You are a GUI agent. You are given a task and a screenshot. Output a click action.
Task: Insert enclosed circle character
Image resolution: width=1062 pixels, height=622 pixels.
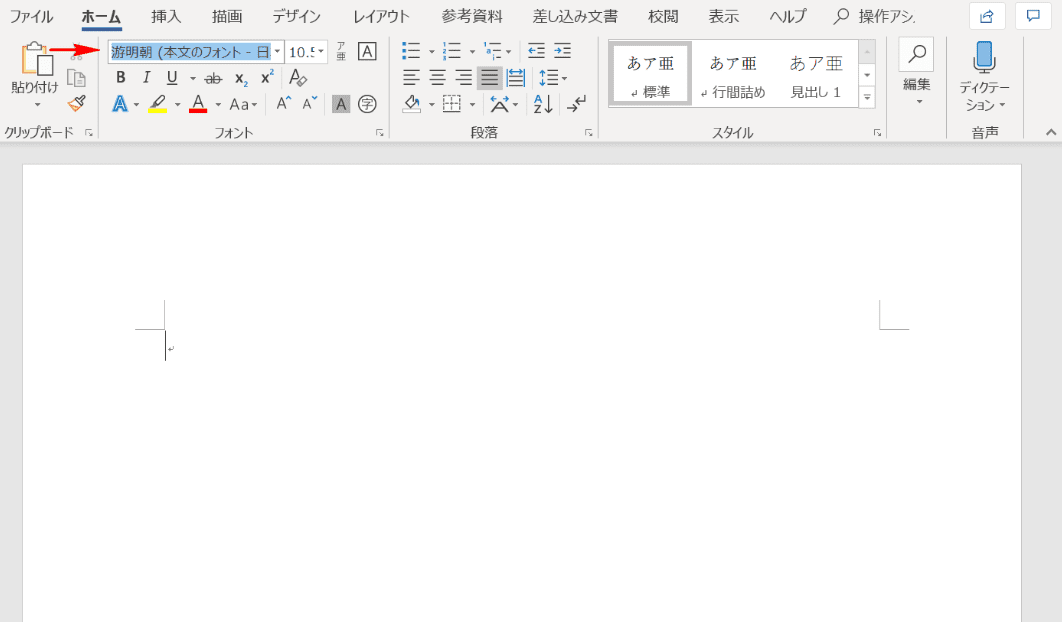367,104
